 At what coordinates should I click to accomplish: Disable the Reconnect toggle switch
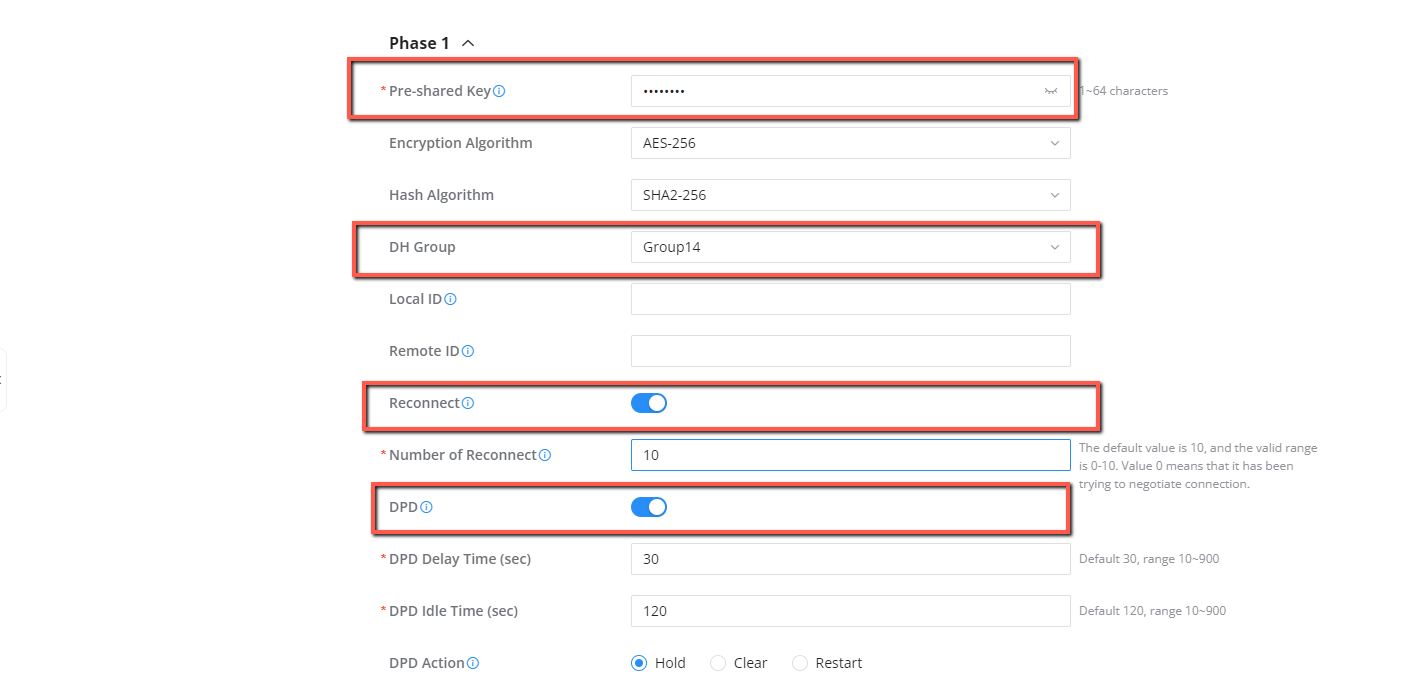pos(649,403)
